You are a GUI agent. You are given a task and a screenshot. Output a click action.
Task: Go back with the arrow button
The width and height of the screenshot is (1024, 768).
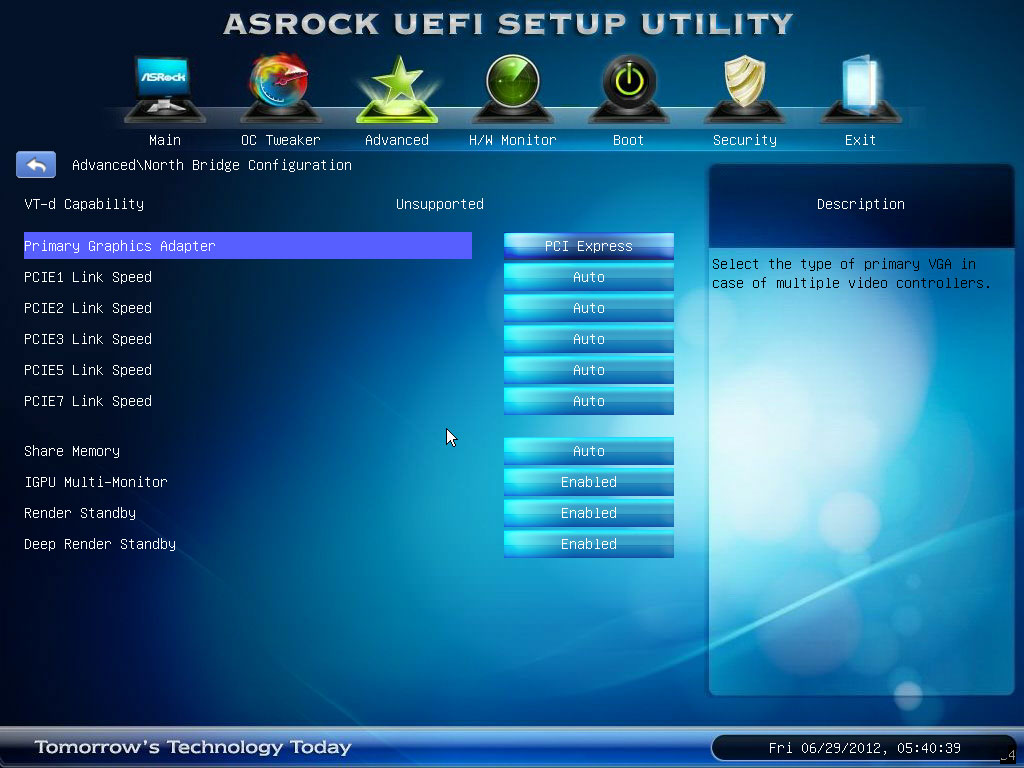36,165
